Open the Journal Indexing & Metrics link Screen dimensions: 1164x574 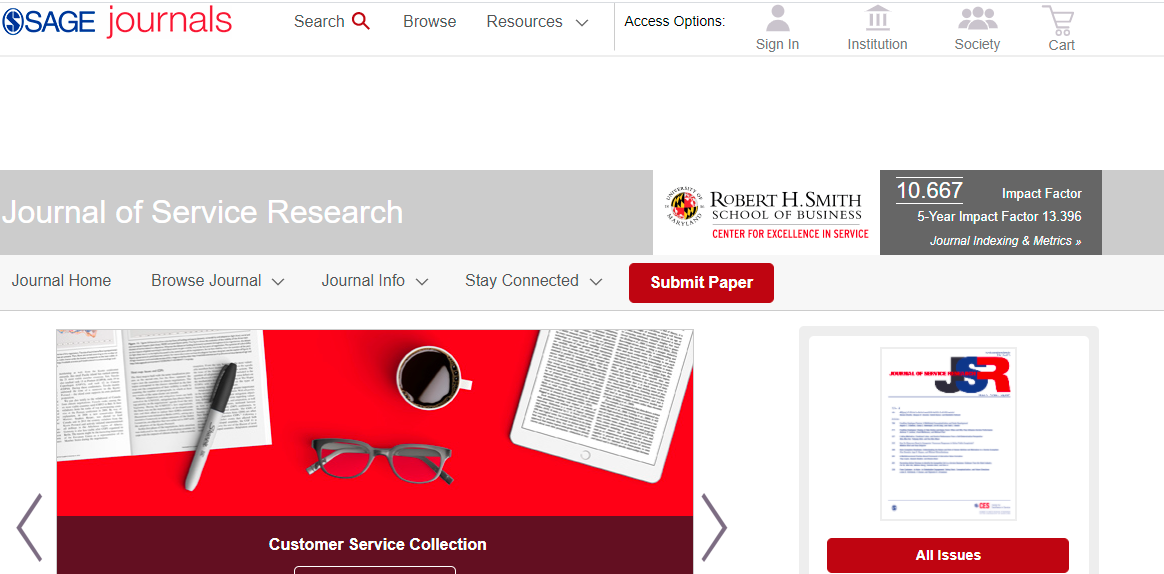click(x=1005, y=241)
